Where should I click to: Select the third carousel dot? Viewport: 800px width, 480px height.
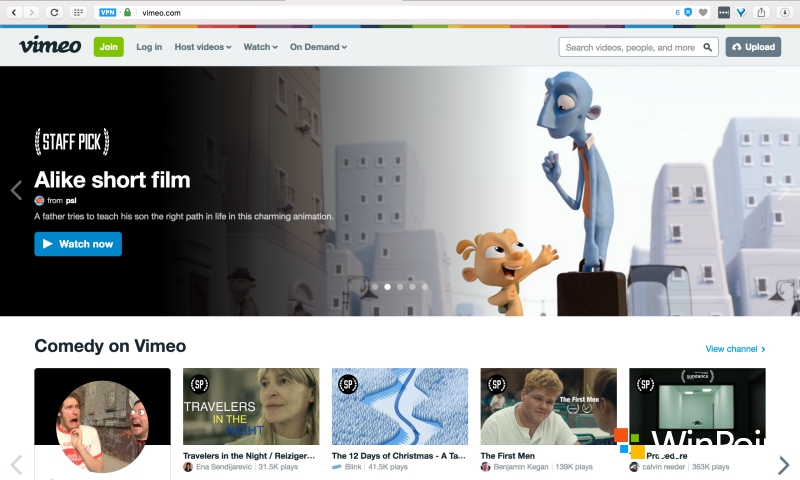400,287
